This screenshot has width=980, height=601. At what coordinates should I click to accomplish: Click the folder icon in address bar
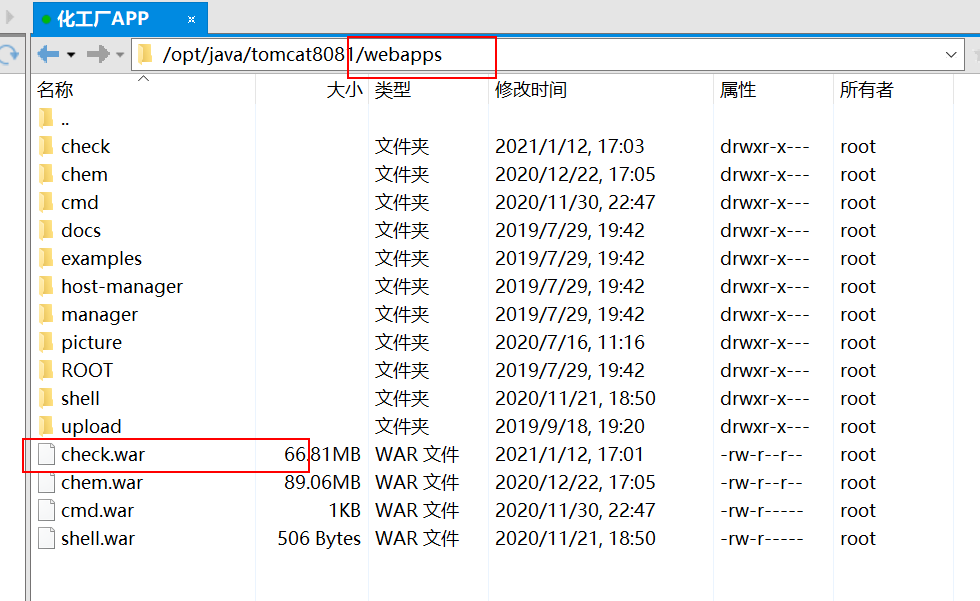click(146, 54)
